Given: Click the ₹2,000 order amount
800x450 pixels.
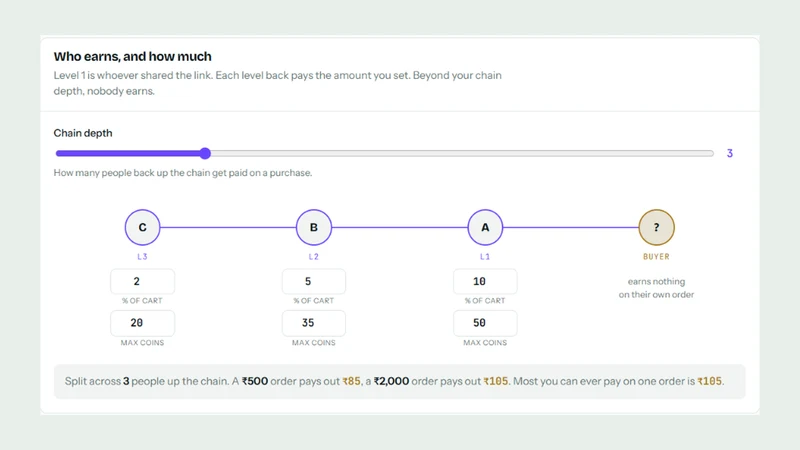Looking at the screenshot, I should [x=391, y=381].
